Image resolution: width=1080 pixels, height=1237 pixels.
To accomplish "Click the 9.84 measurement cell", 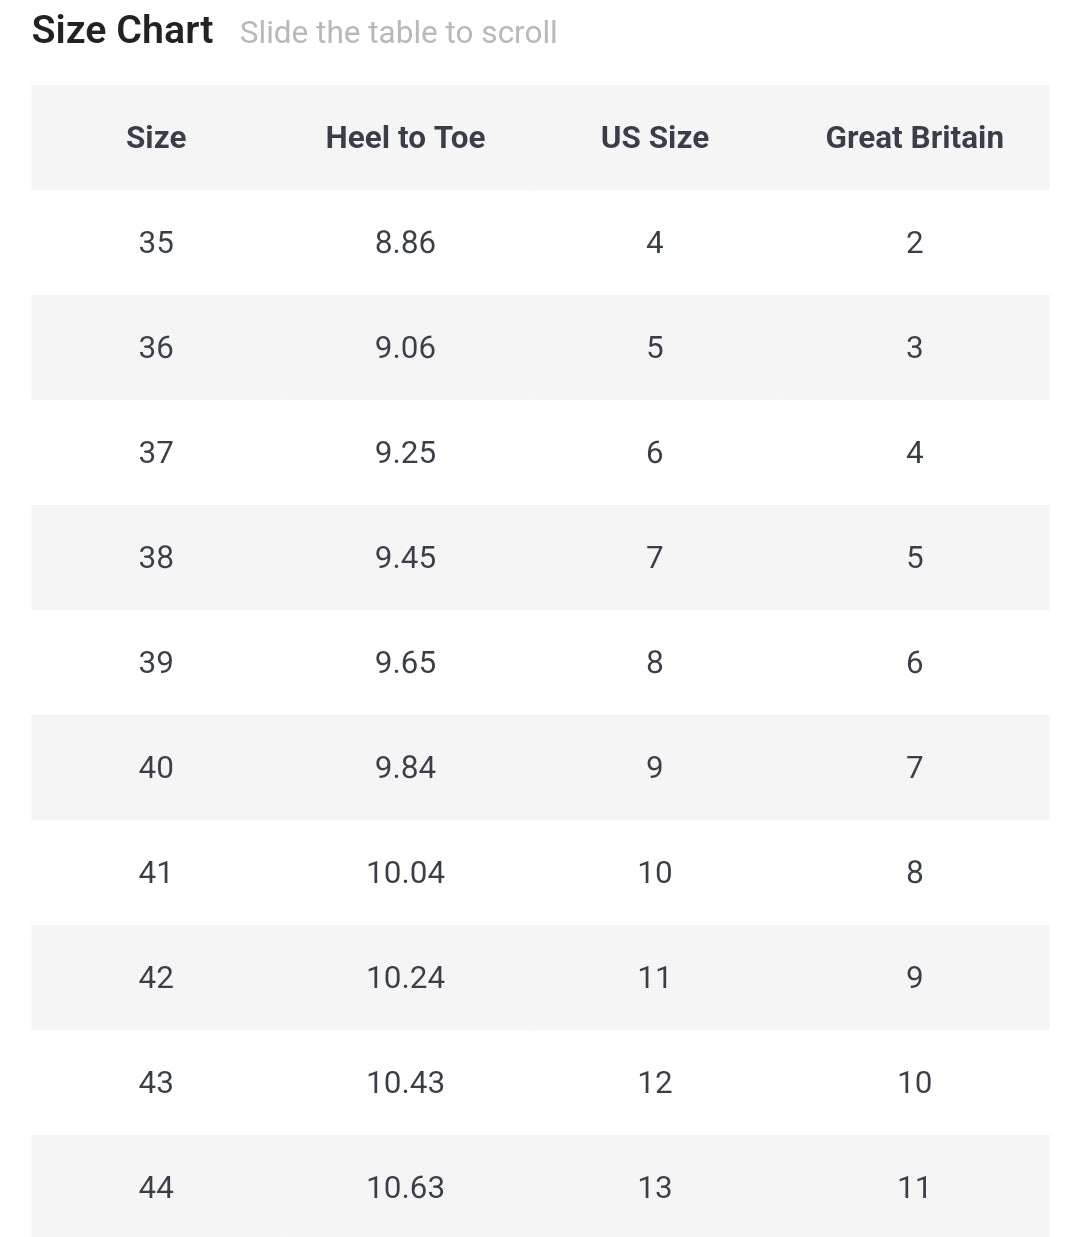I will point(405,767).
